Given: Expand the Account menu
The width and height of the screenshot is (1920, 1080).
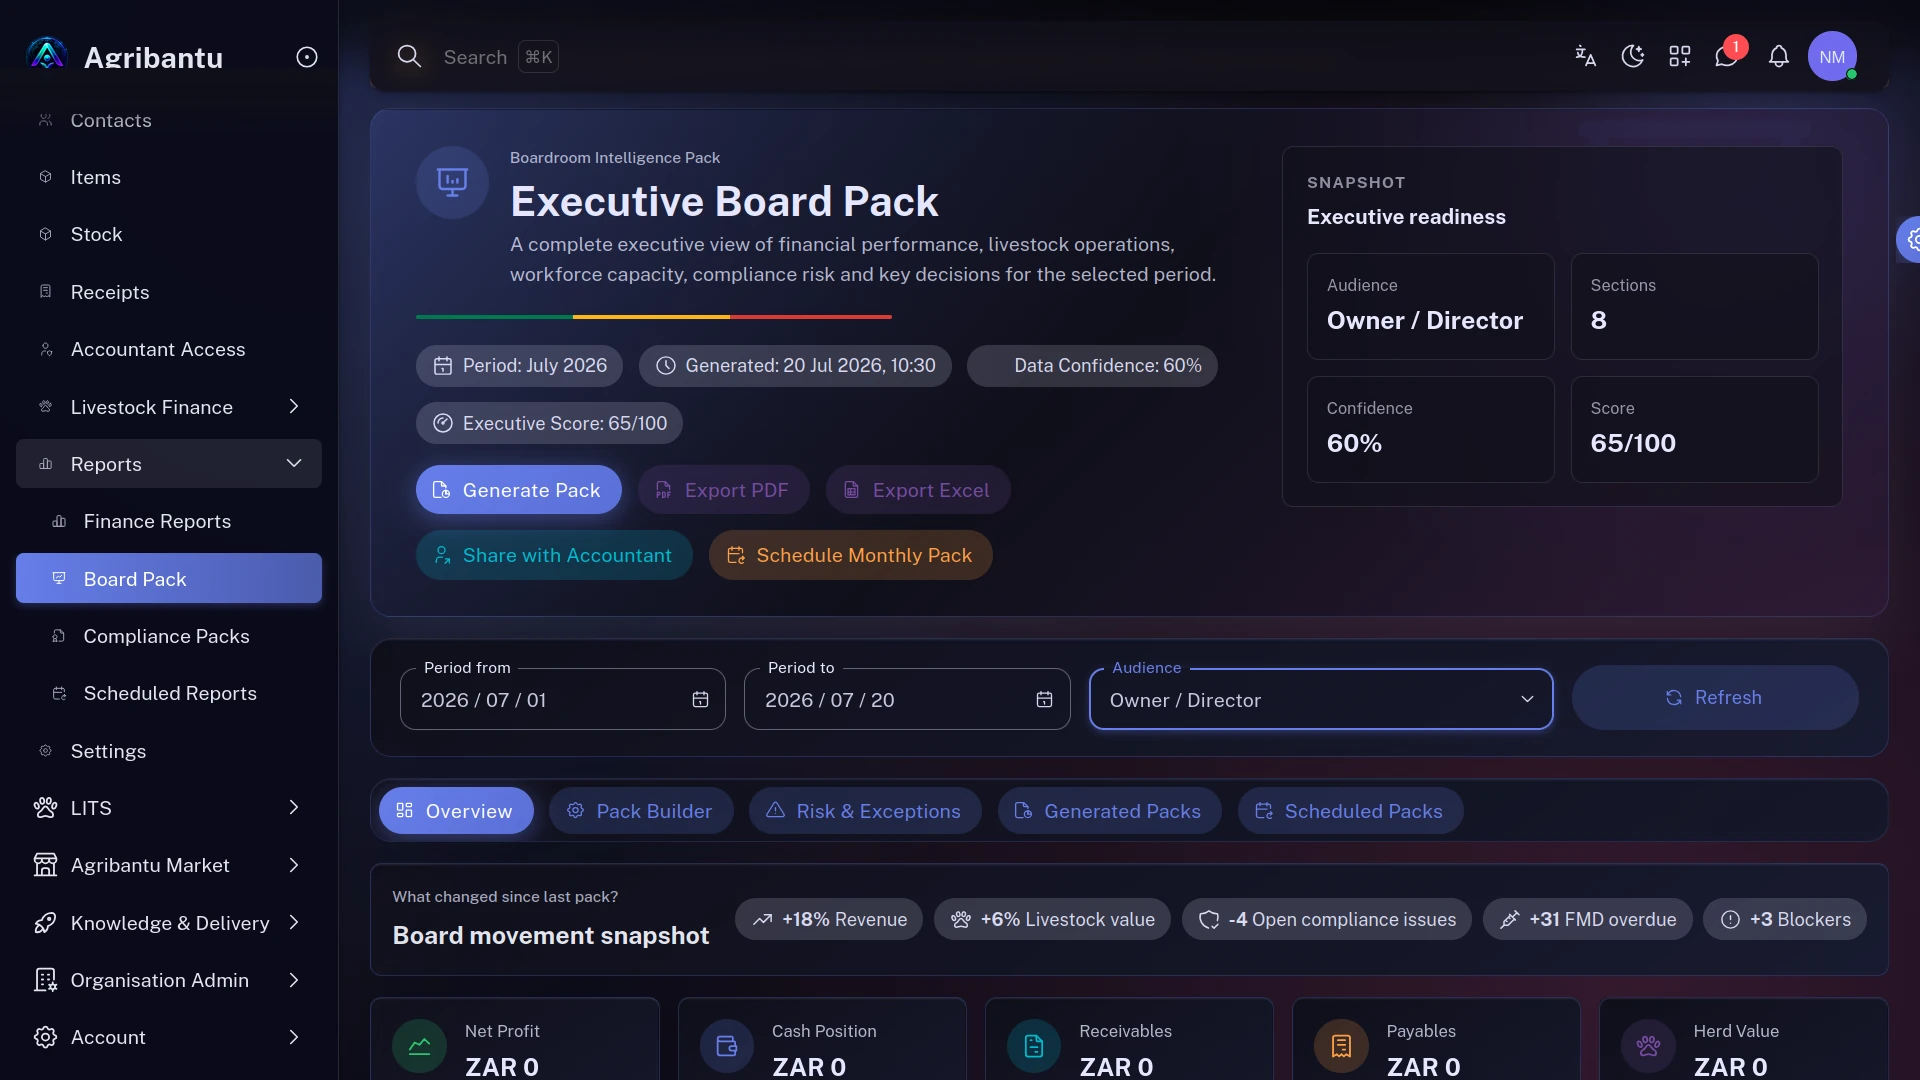Looking at the screenshot, I should point(169,1037).
